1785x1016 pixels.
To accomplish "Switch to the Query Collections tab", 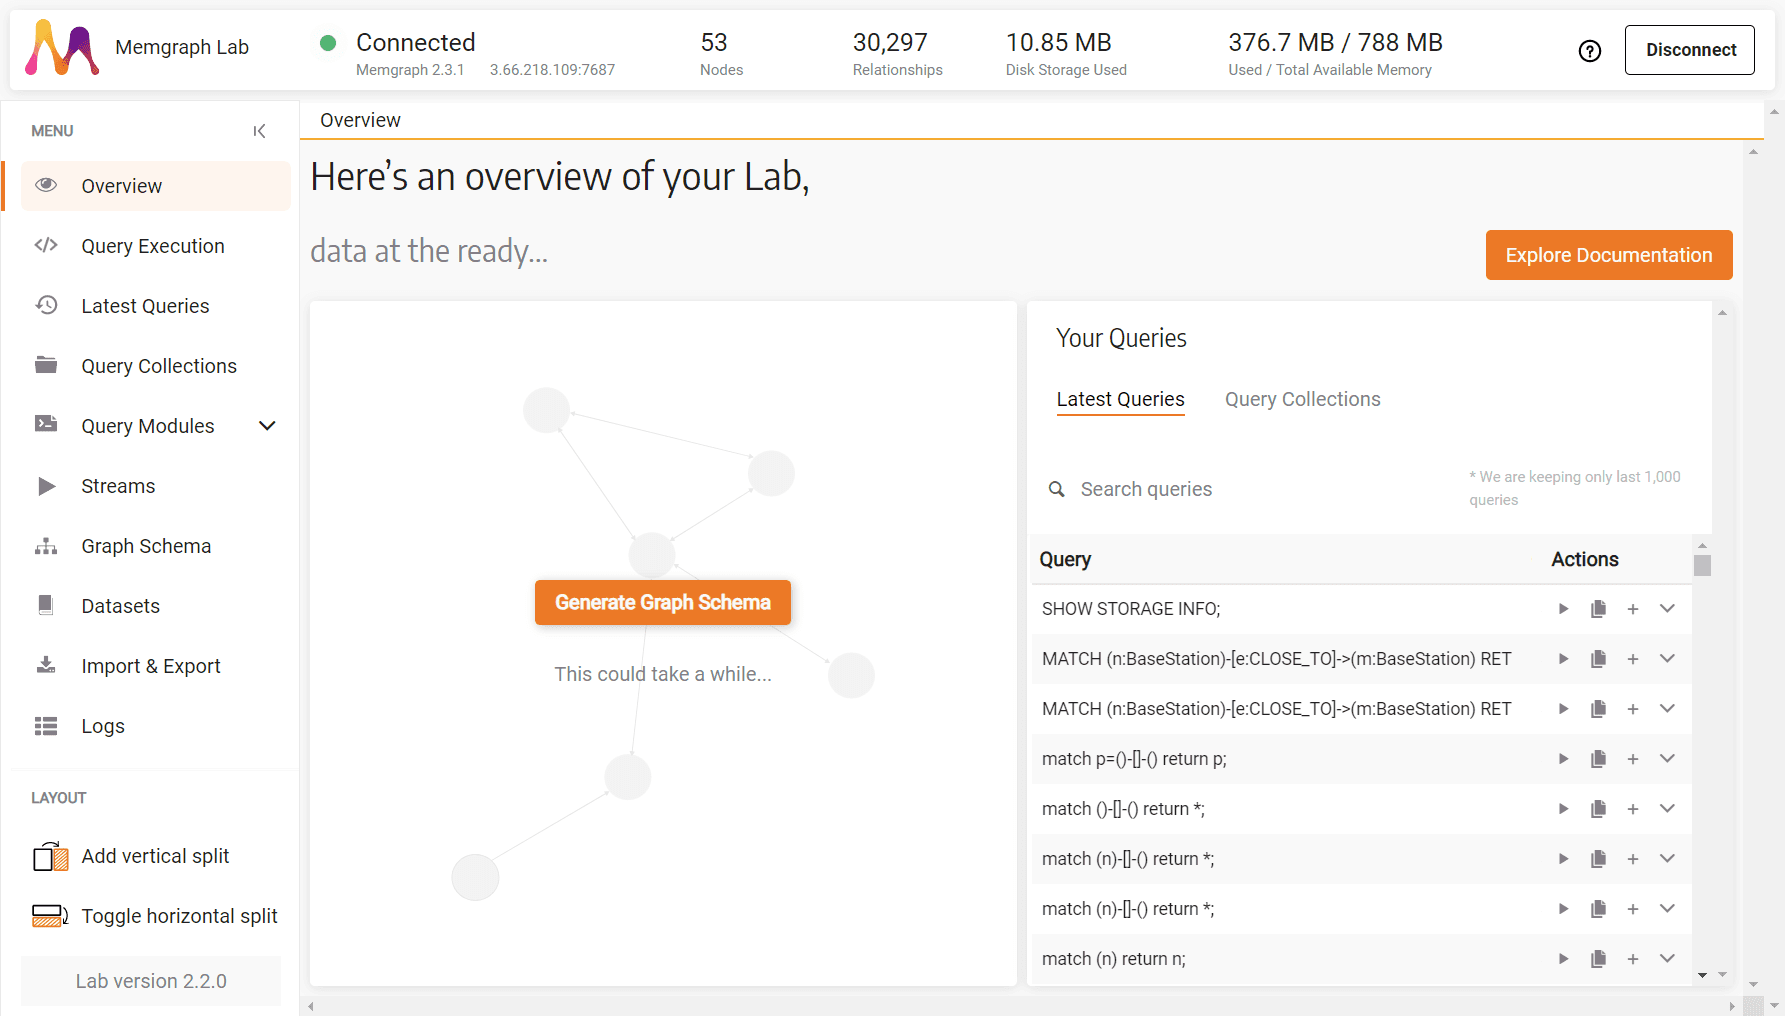I will [1302, 399].
